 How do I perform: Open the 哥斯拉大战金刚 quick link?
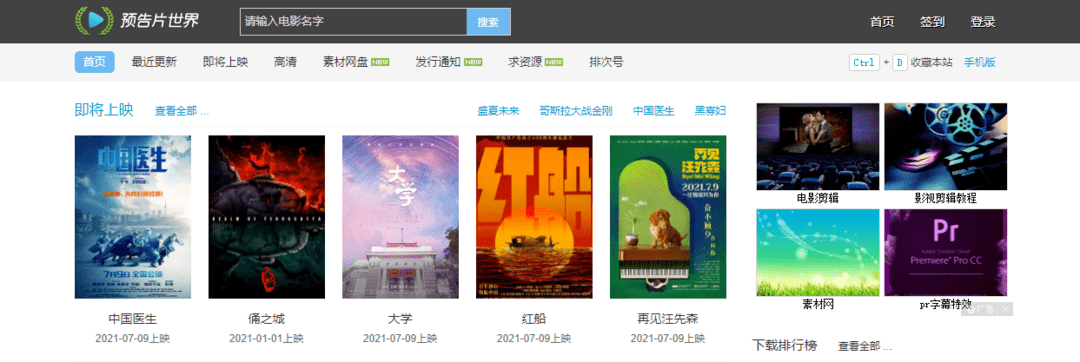(x=576, y=111)
